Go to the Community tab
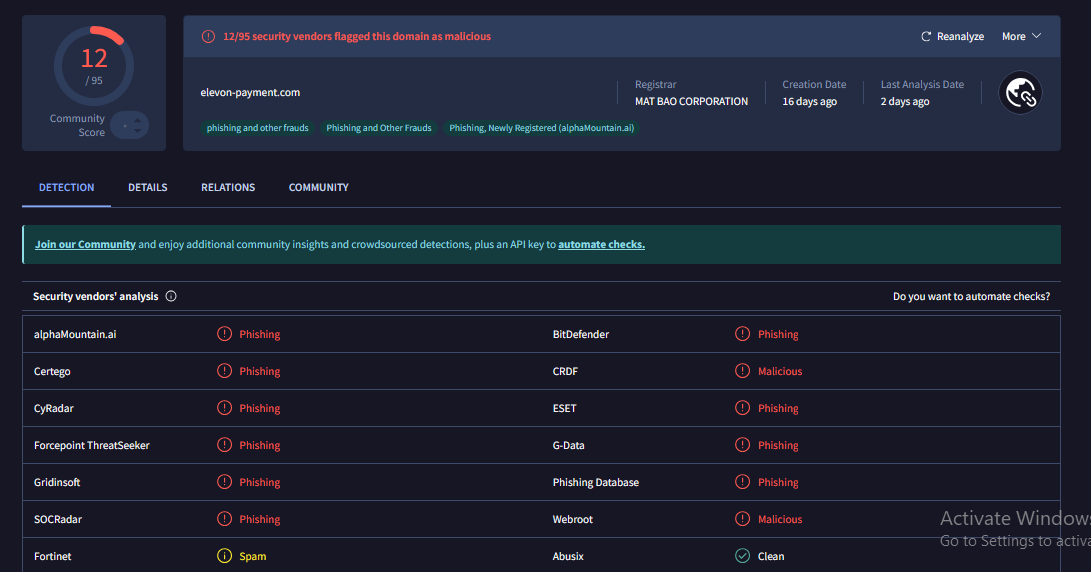 318,187
